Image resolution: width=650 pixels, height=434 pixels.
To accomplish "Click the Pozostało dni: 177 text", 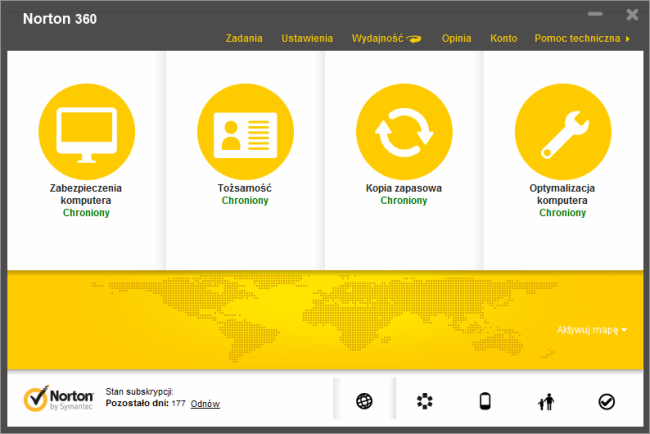I will coord(146,403).
